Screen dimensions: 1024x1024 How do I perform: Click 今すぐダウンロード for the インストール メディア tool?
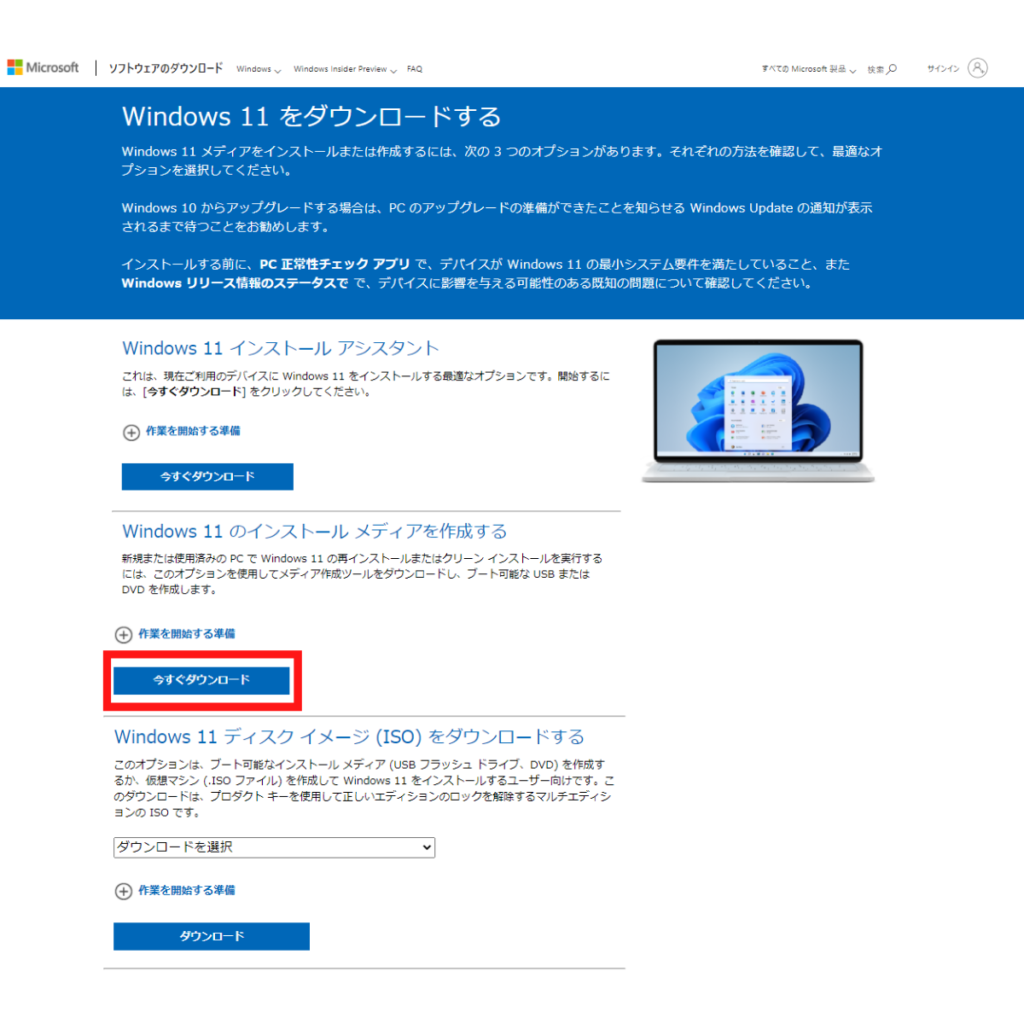click(x=201, y=680)
